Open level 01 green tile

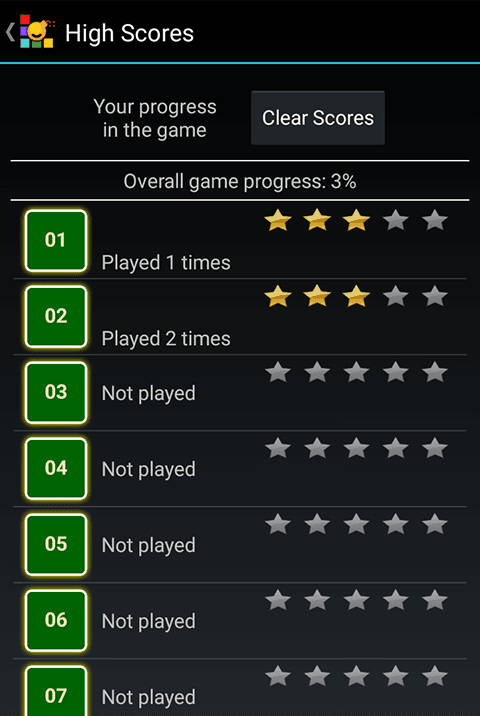[56, 241]
